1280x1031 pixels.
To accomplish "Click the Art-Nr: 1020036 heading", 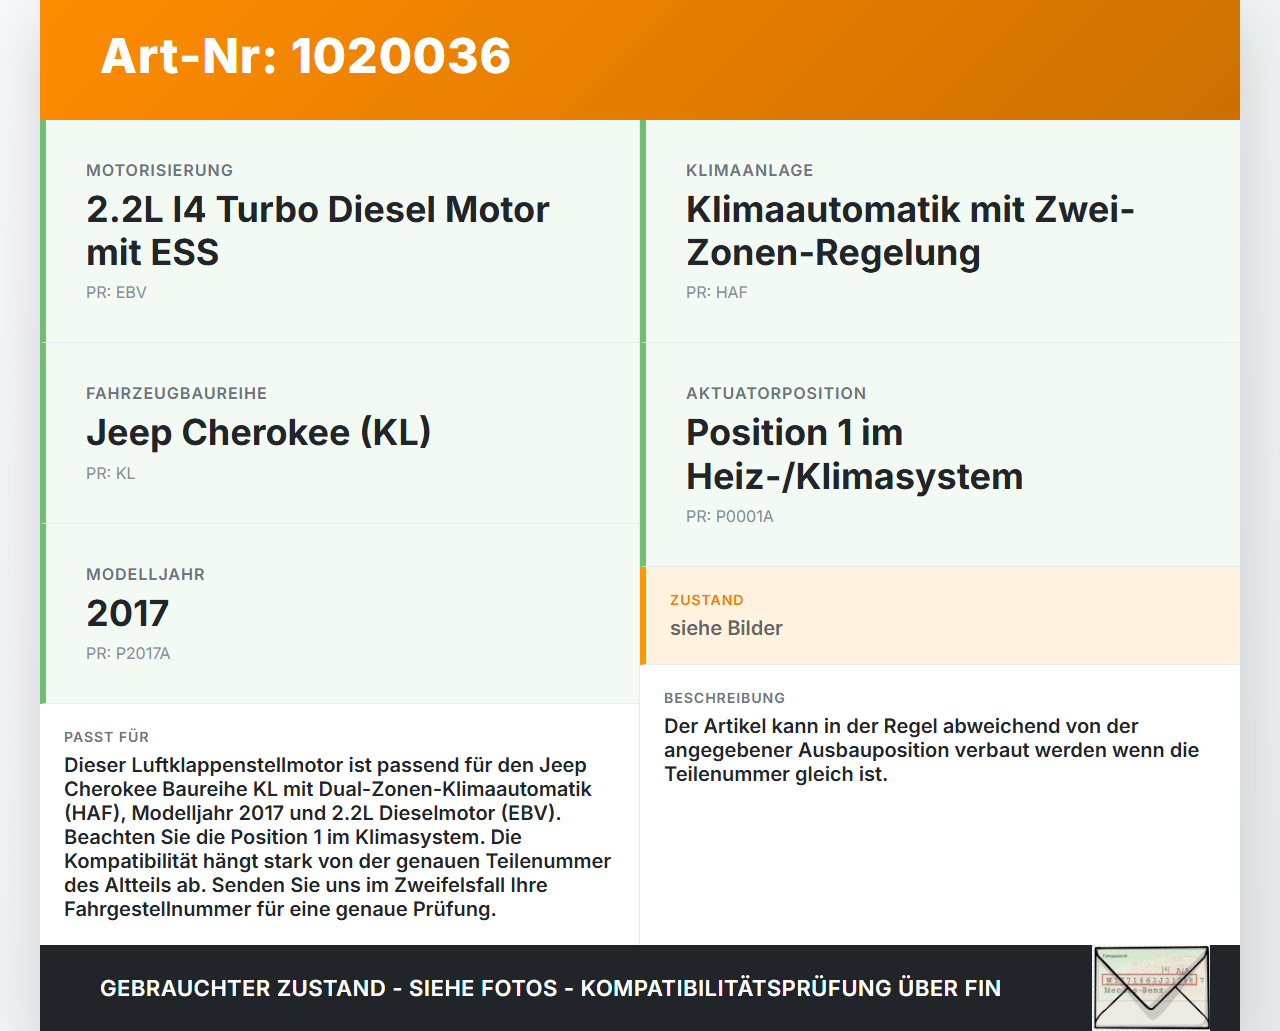I will (306, 56).
